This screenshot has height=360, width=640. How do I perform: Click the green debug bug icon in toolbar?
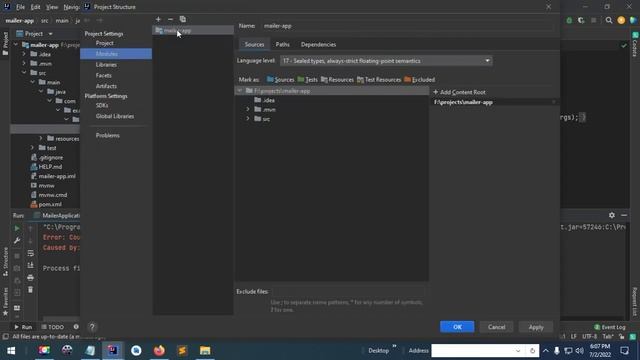(569, 20)
